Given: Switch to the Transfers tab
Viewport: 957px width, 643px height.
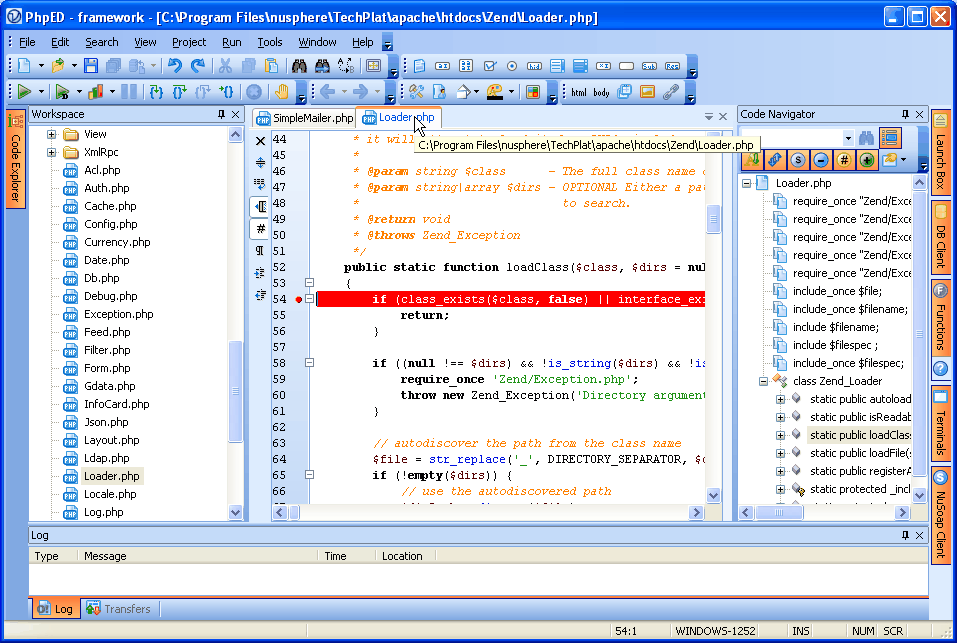Looking at the screenshot, I should click(119, 609).
